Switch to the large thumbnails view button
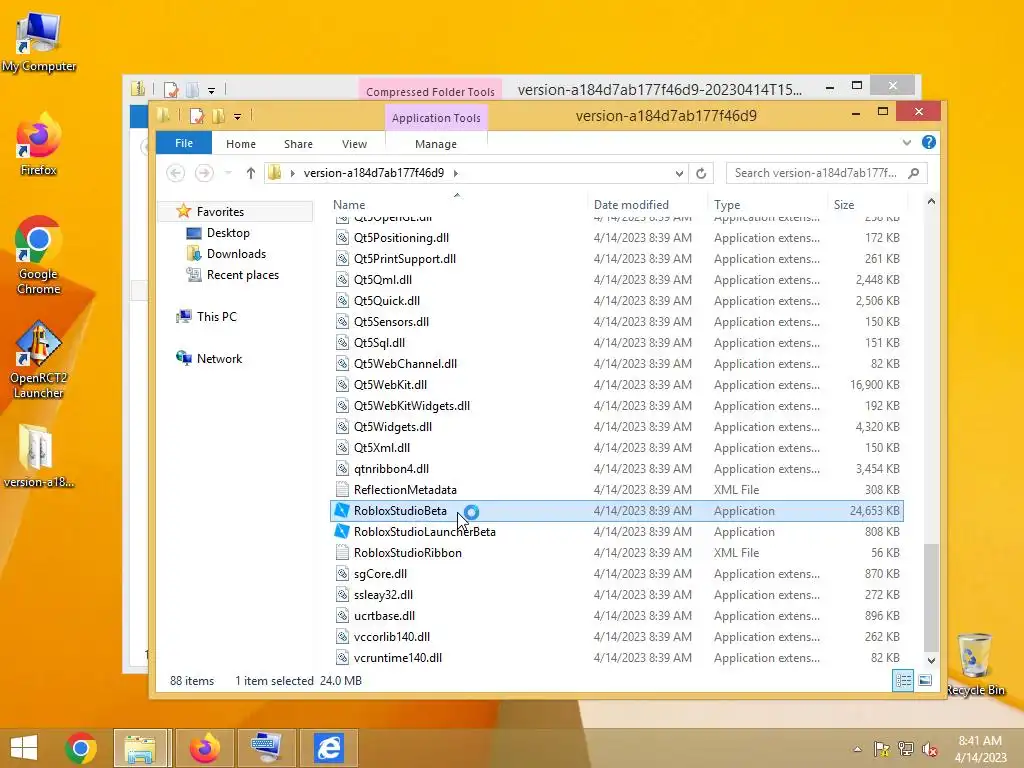This screenshot has height=768, width=1024. click(x=925, y=680)
